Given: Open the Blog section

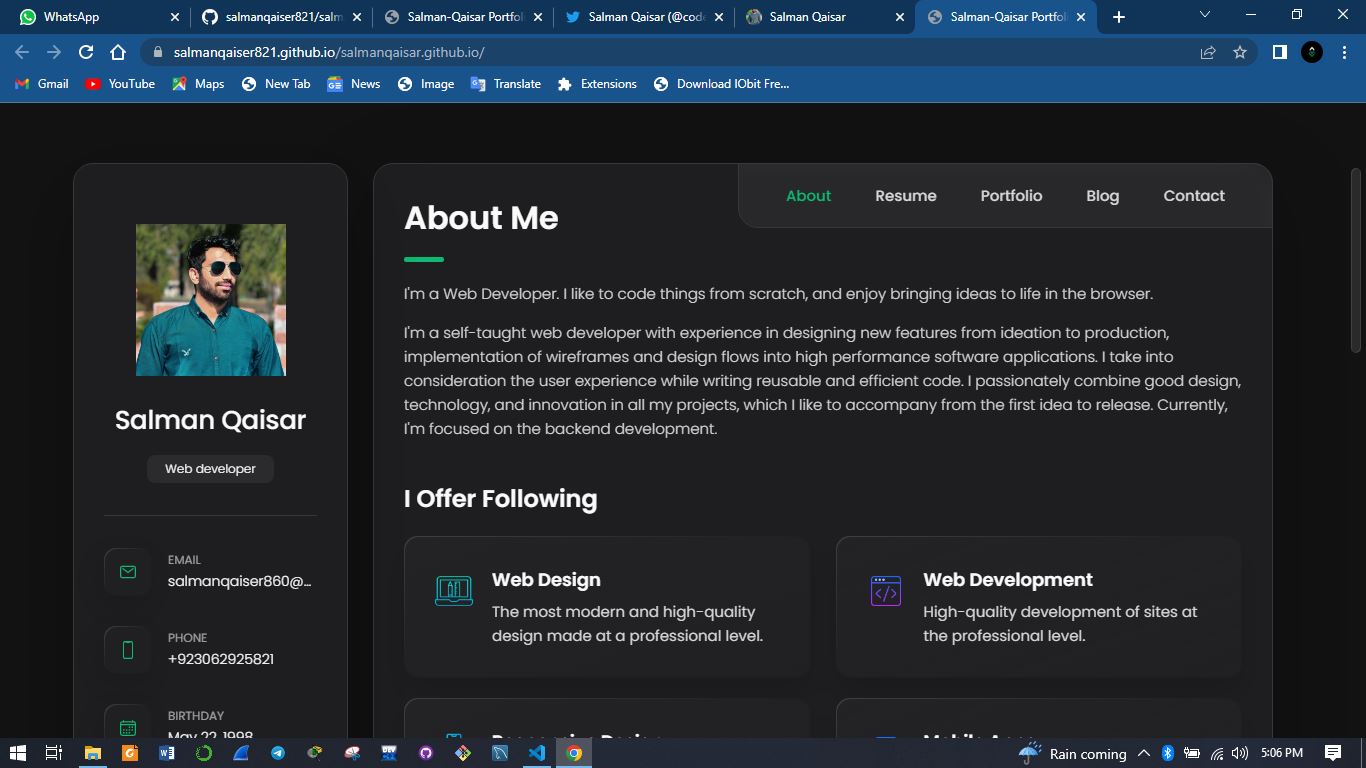Looking at the screenshot, I should (x=1102, y=196).
